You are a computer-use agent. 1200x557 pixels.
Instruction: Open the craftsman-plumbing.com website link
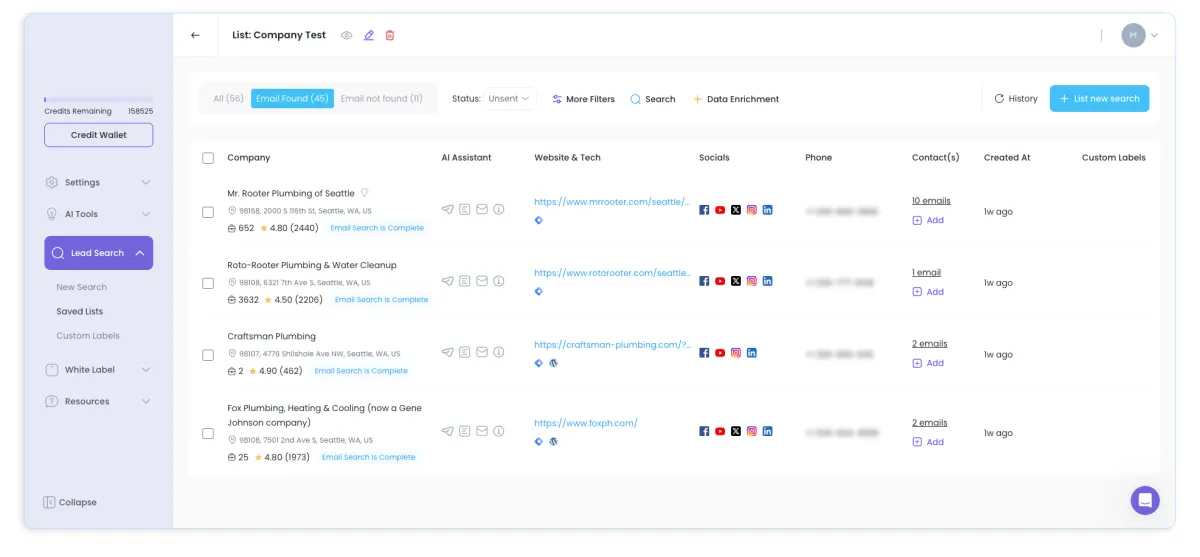pos(612,345)
